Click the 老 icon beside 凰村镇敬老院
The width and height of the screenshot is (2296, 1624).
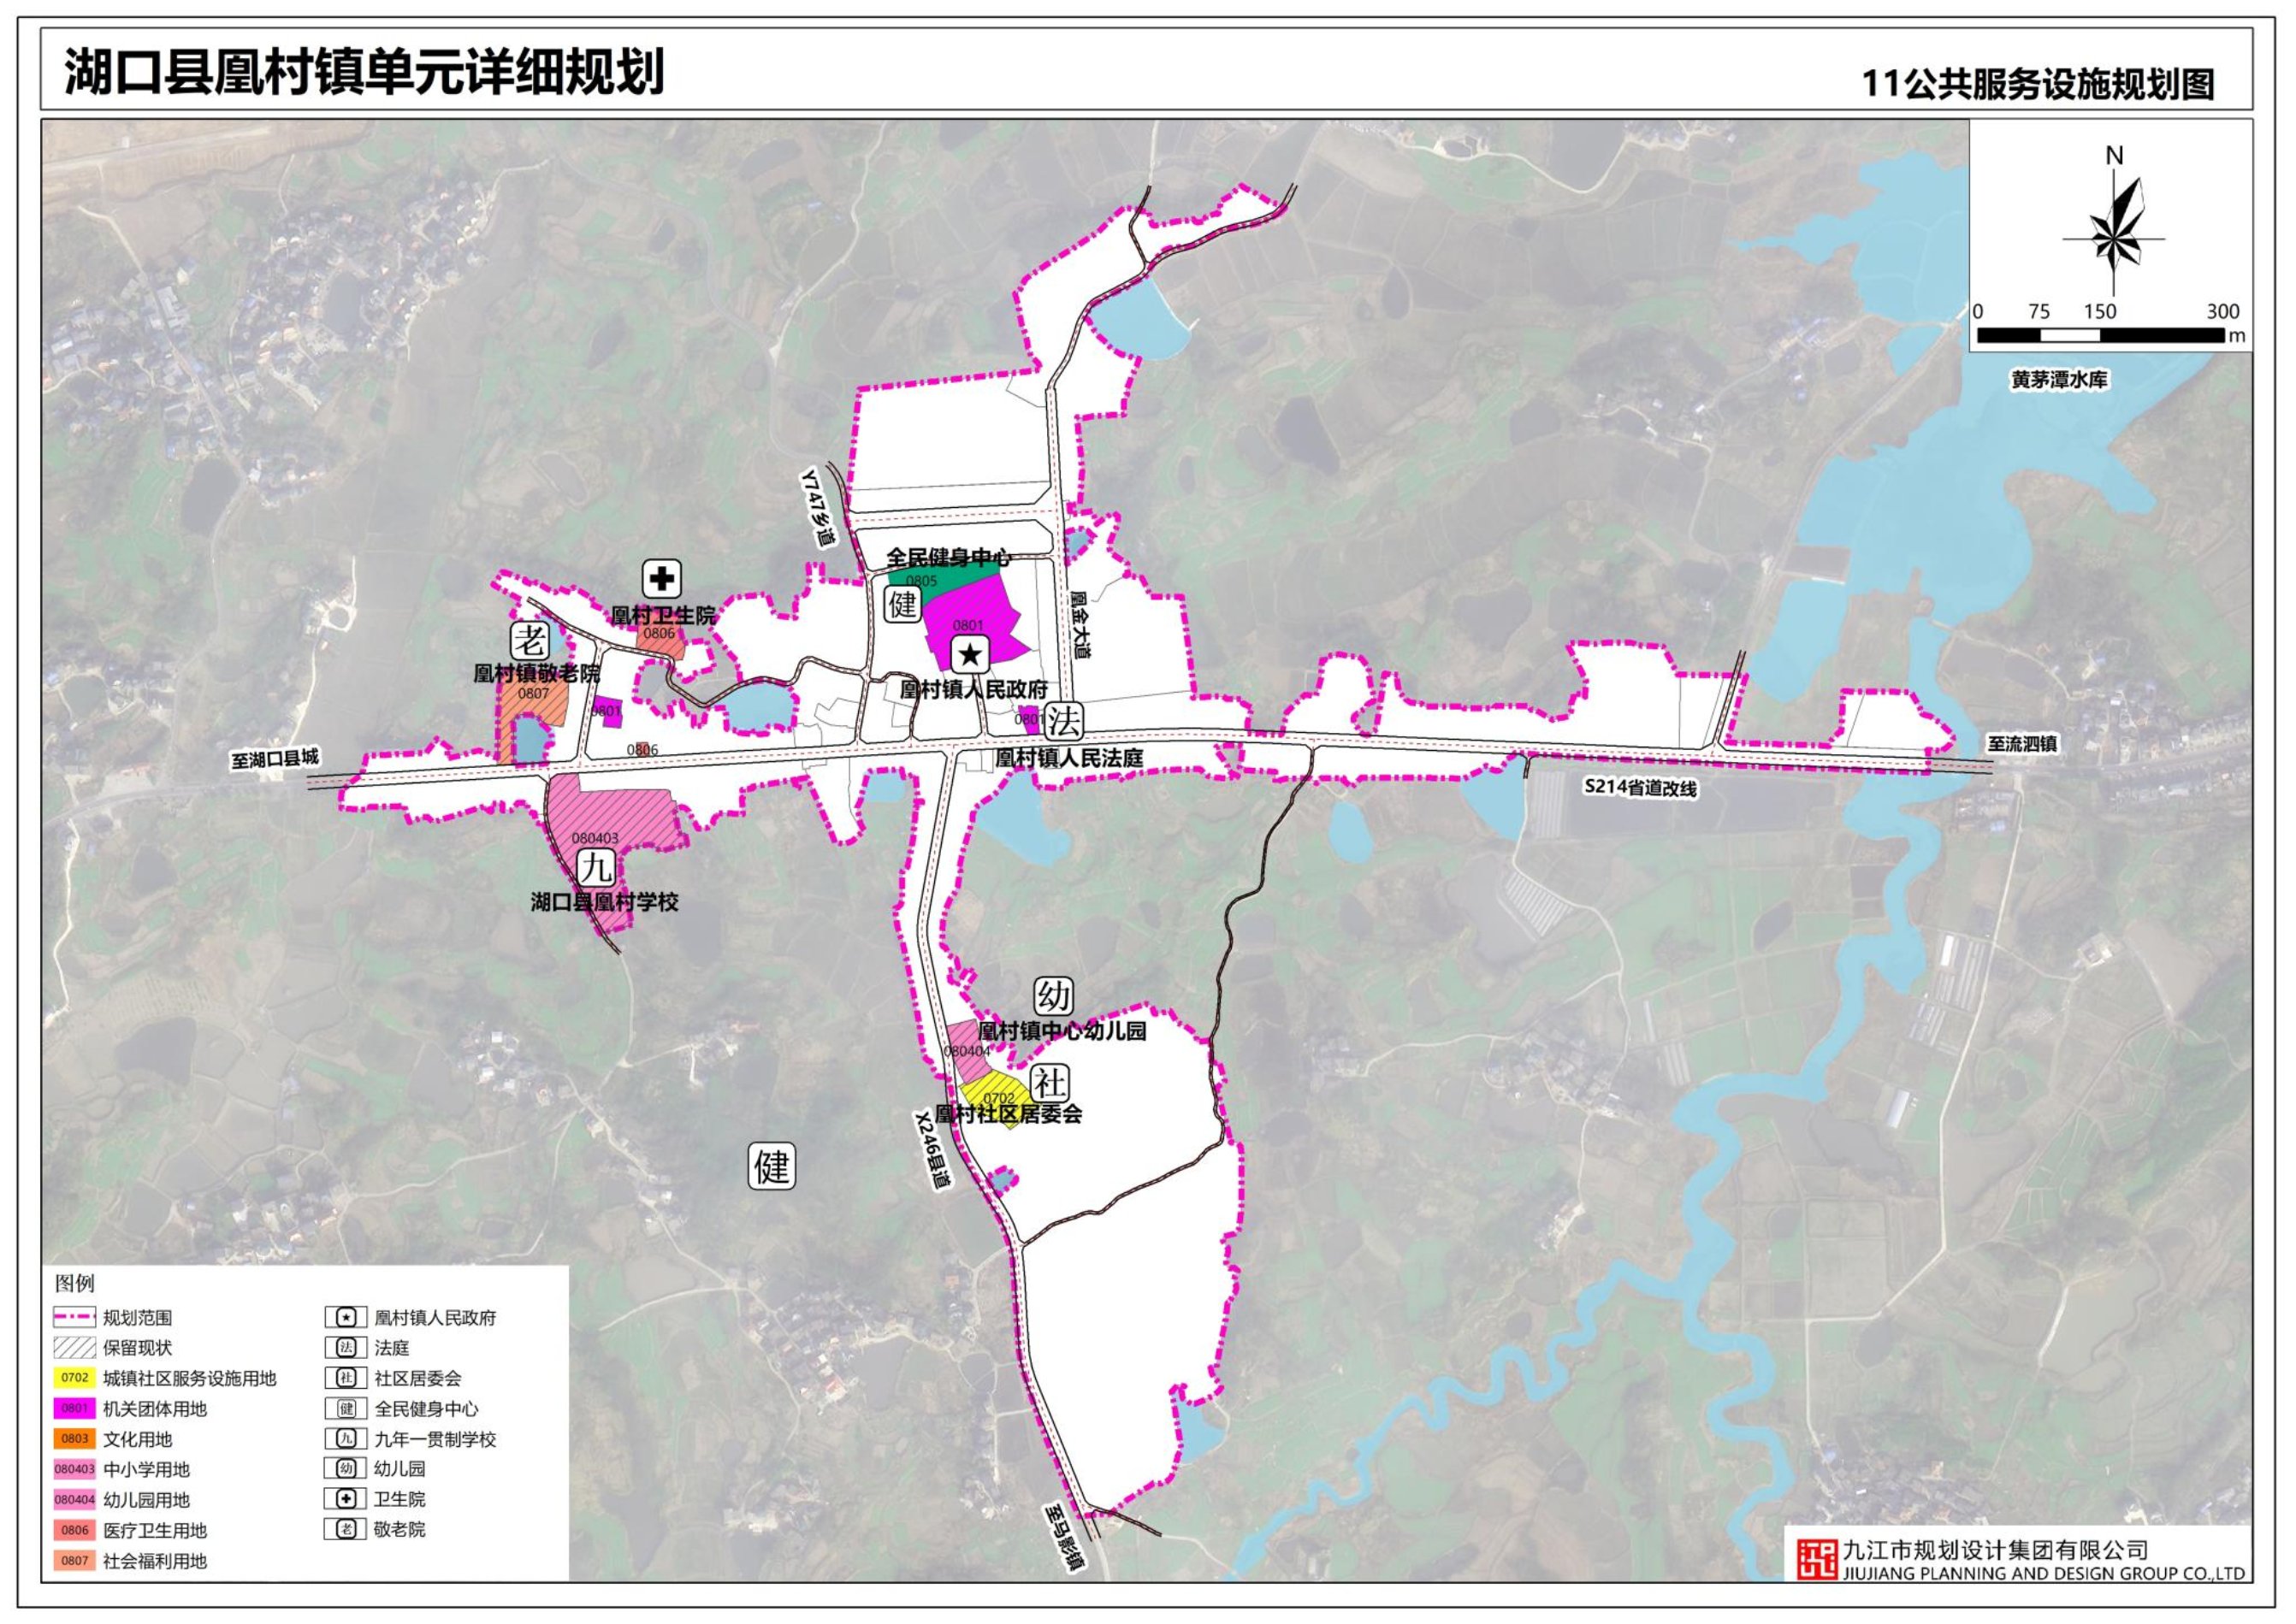tap(529, 641)
